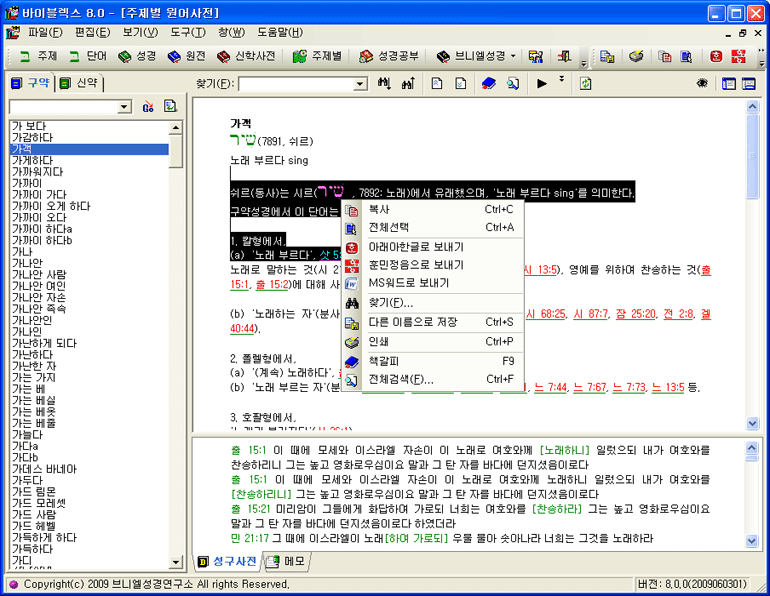The height and width of the screenshot is (596, 770).
Task: Choose 아래아한글로 보내기 in context menu
Action: point(433,247)
